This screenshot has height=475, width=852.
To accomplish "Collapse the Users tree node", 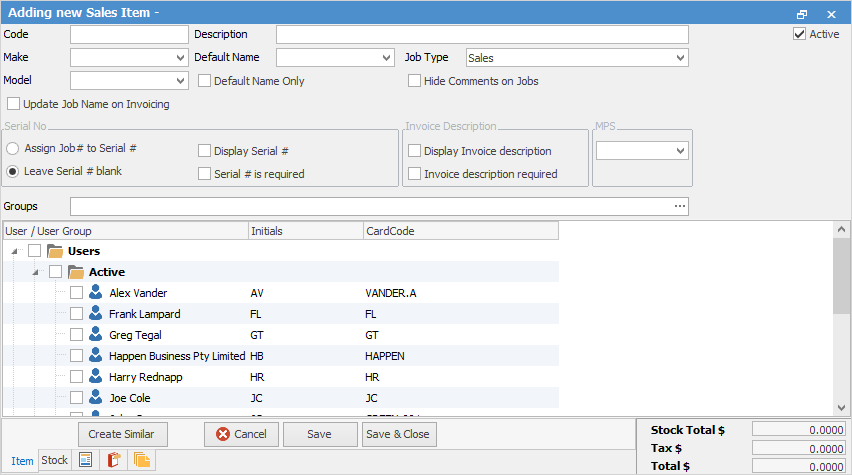I will [15, 251].
